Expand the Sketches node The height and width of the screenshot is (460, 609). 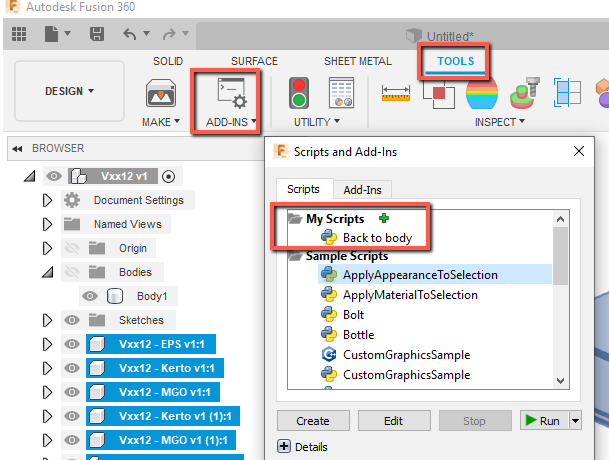tap(47, 320)
